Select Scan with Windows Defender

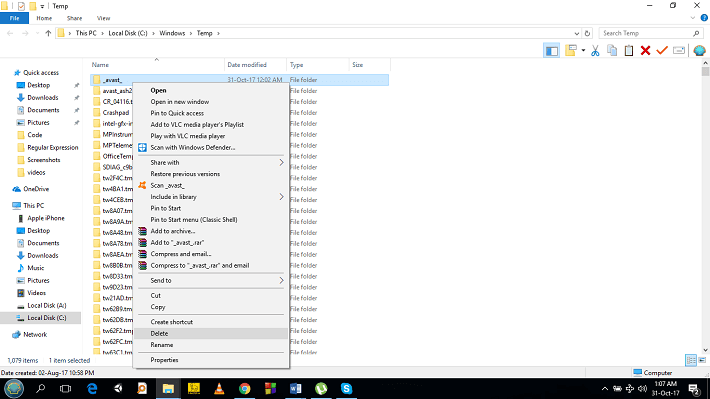(x=211, y=147)
